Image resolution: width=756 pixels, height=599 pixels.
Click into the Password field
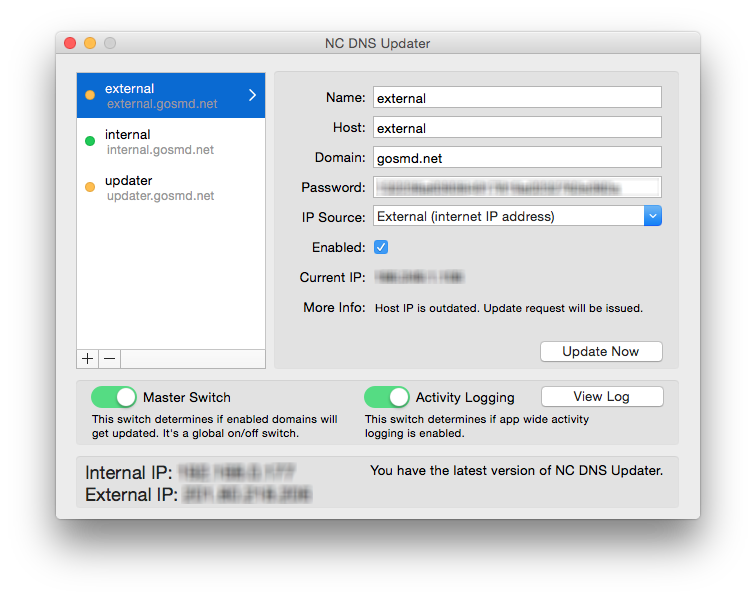pos(517,187)
